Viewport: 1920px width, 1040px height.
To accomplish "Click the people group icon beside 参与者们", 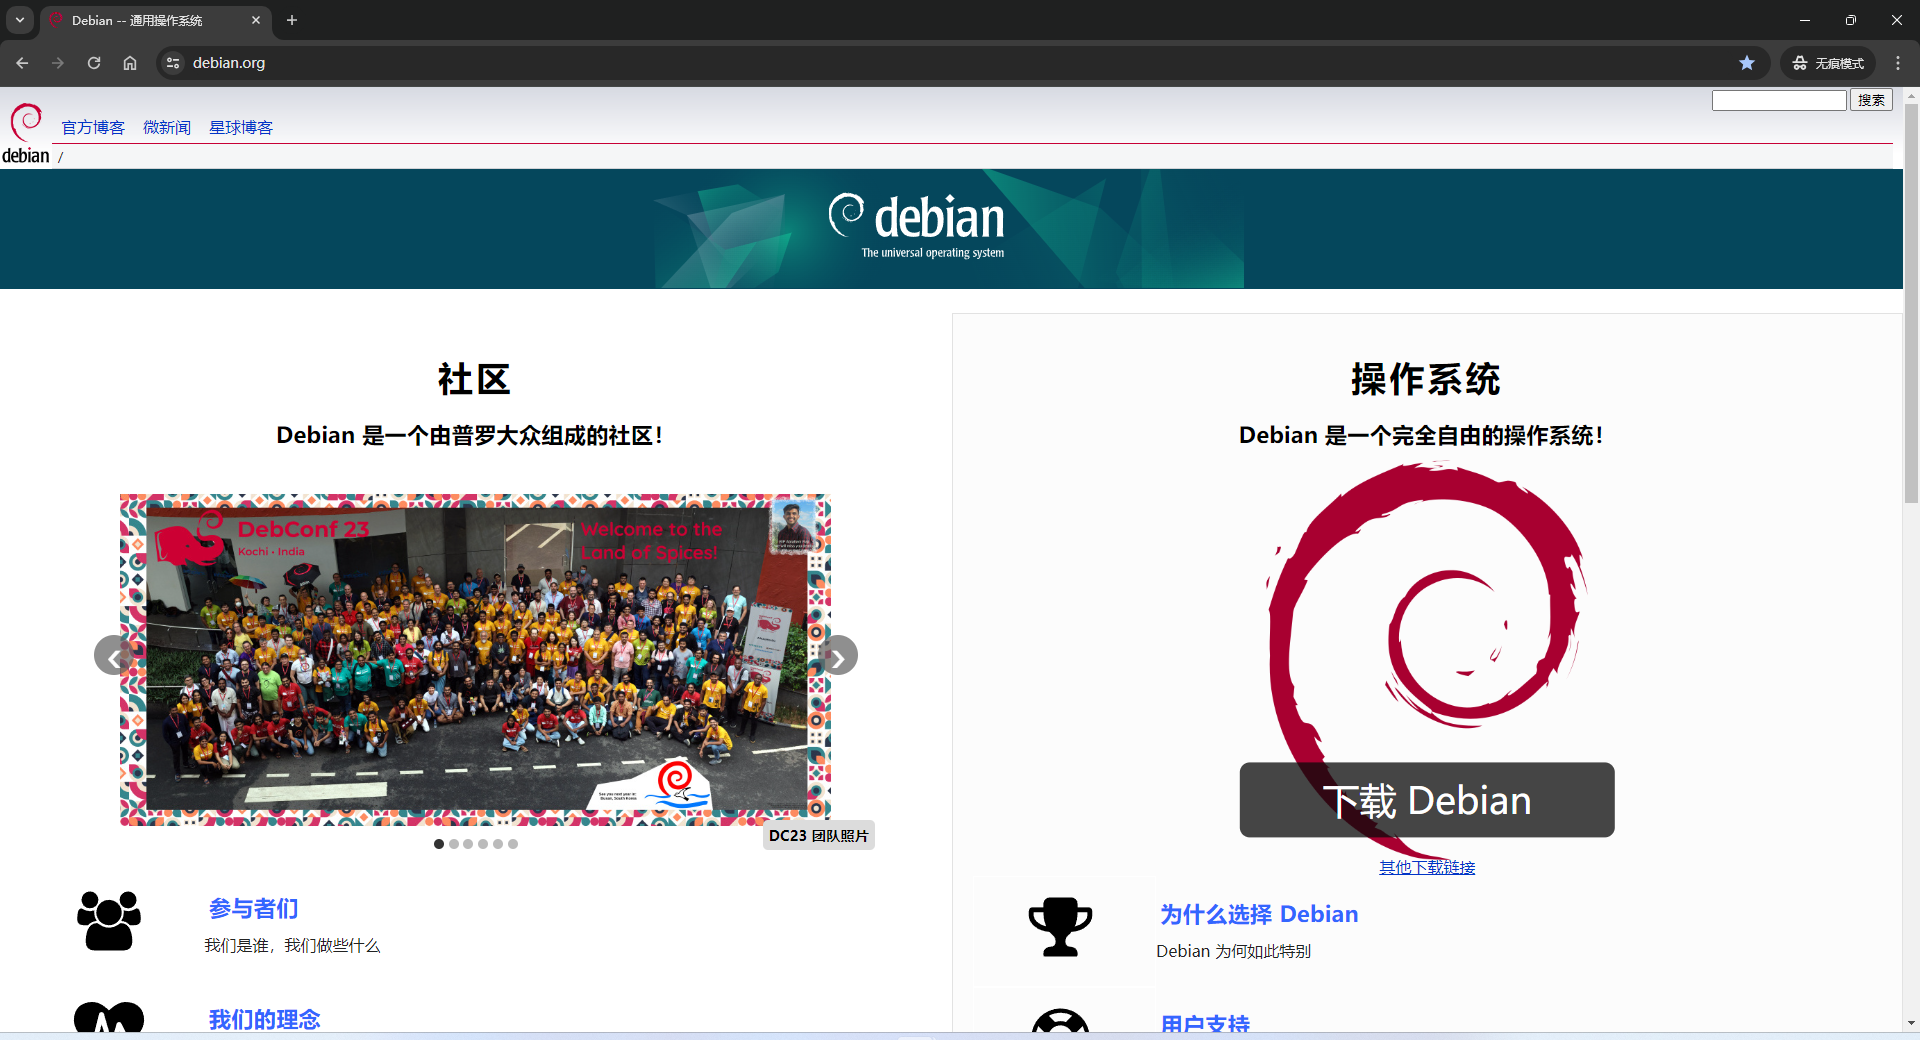I will [x=109, y=920].
